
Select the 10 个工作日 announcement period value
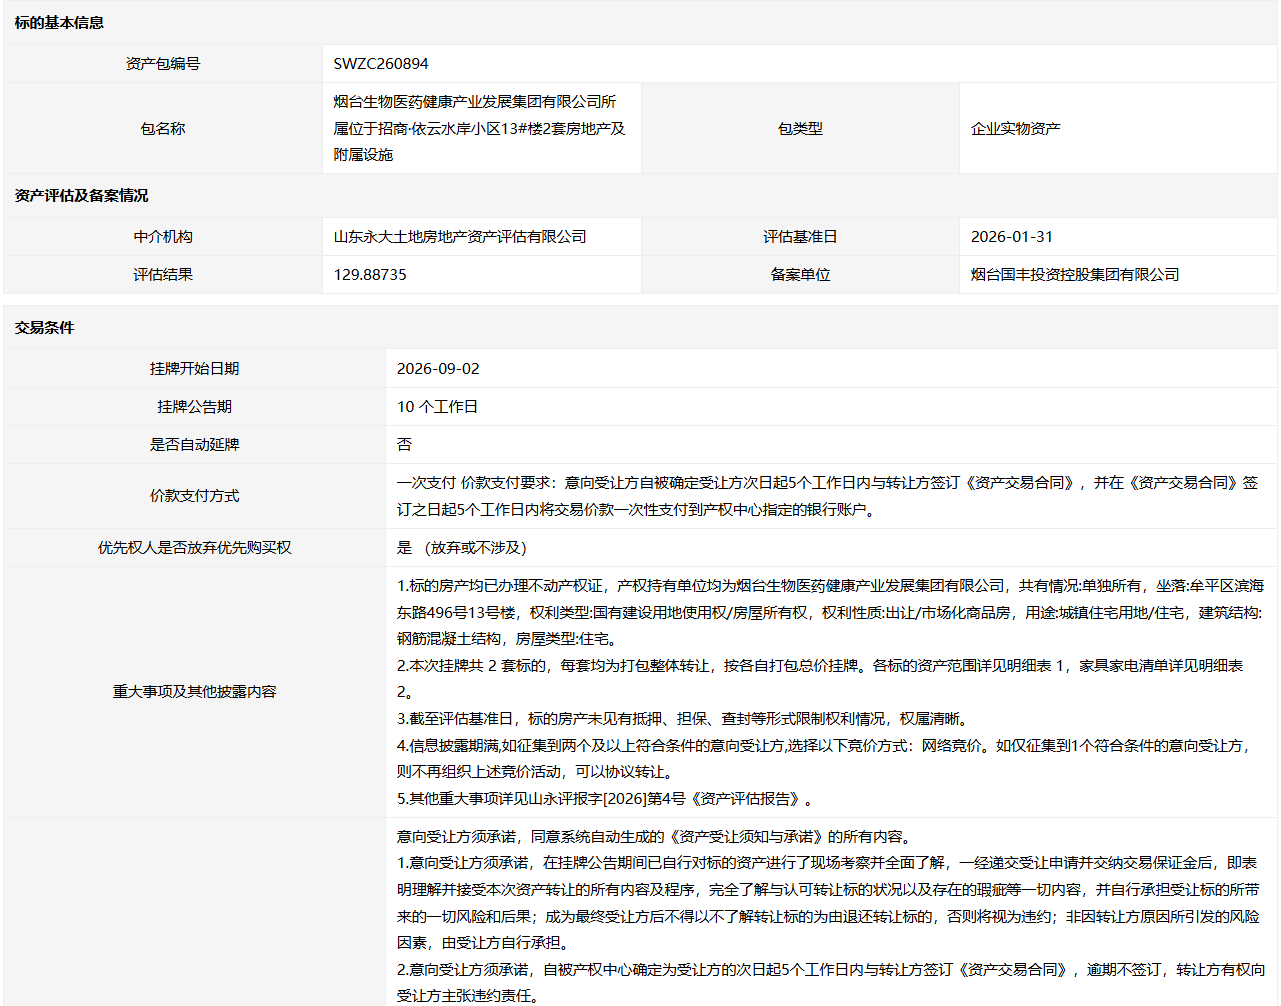click(437, 407)
